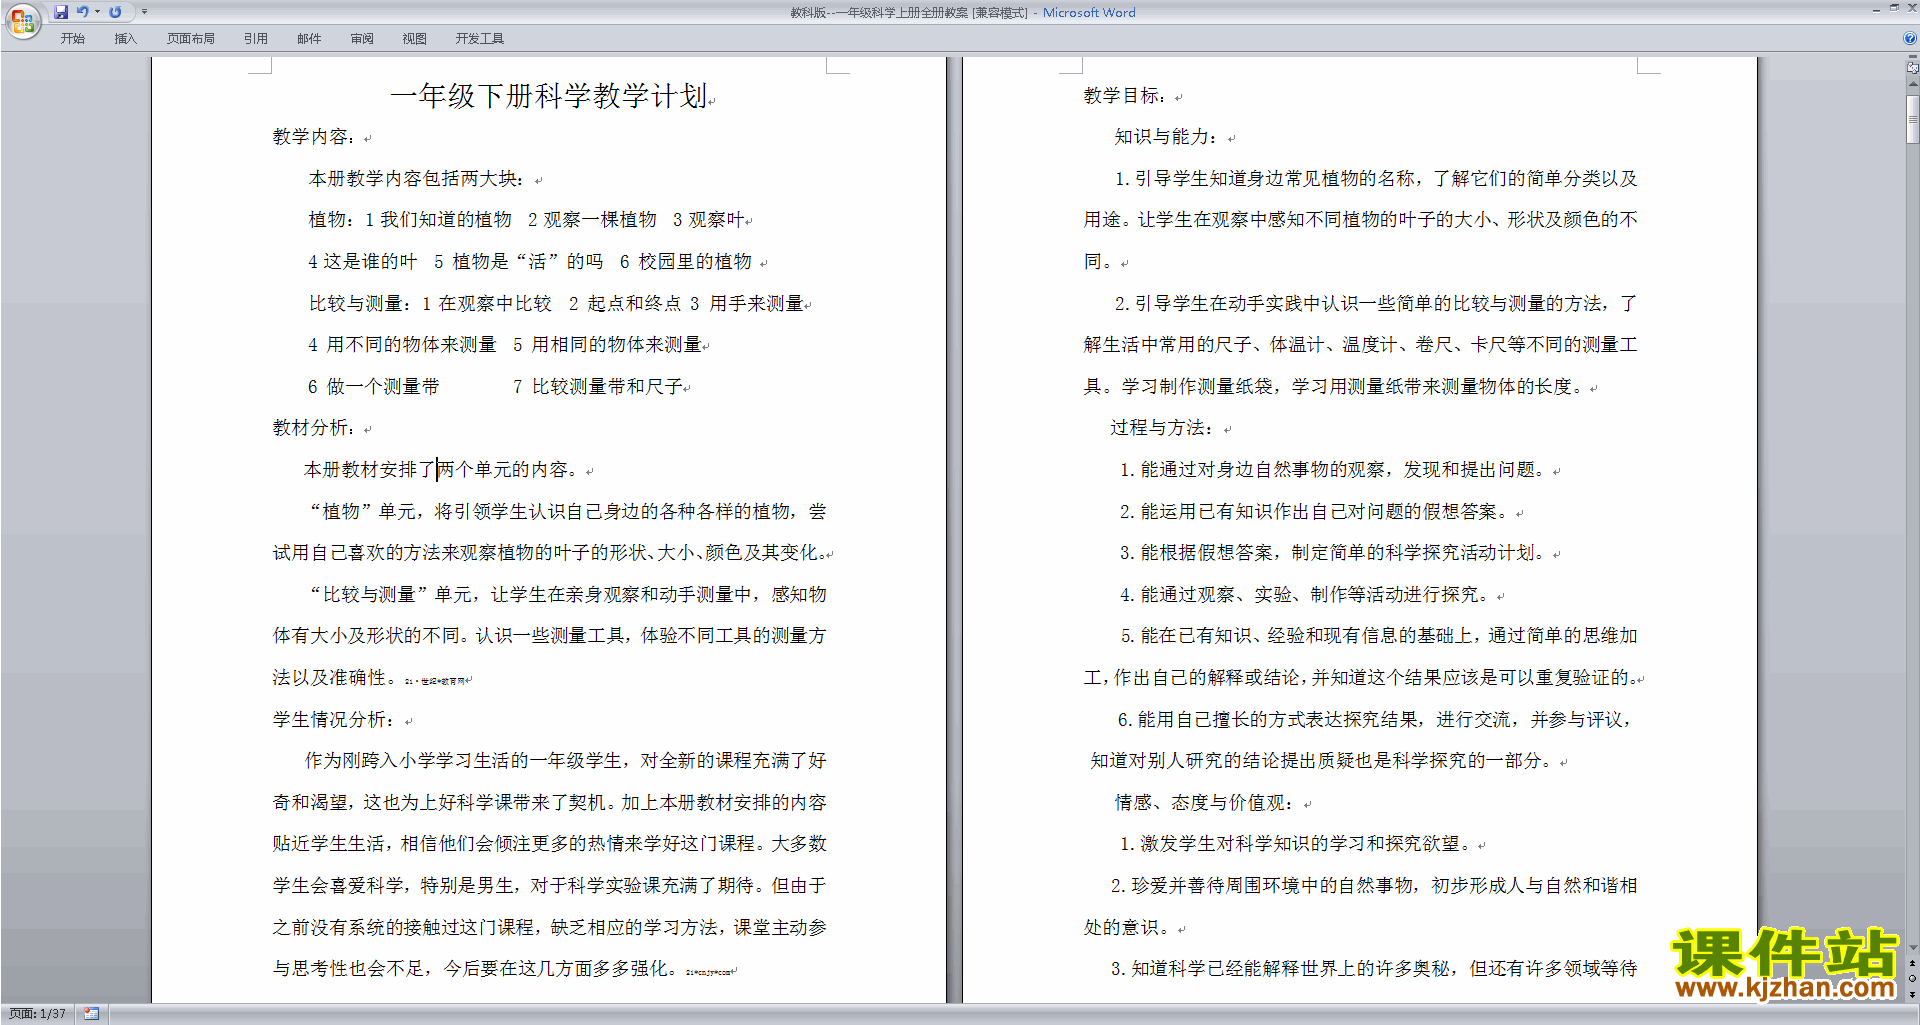Screen dimensions: 1920x1025
Task: Click the macro recording icon in the status bar
Action: coord(91,1014)
